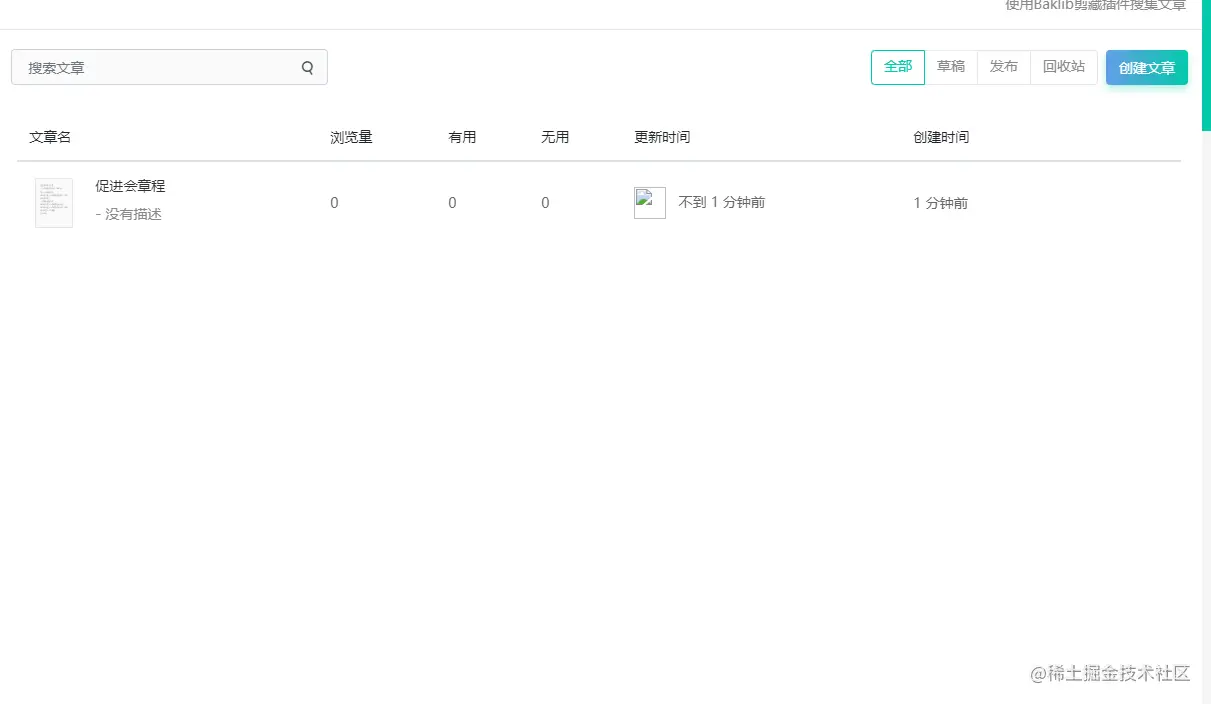Click the 0 value under 无用
The height and width of the screenshot is (704, 1211).
(x=545, y=203)
